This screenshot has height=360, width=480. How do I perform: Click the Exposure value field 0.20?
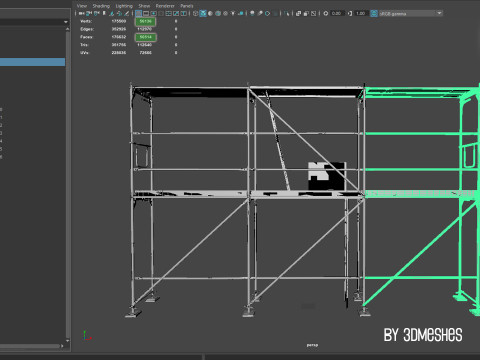(337, 13)
